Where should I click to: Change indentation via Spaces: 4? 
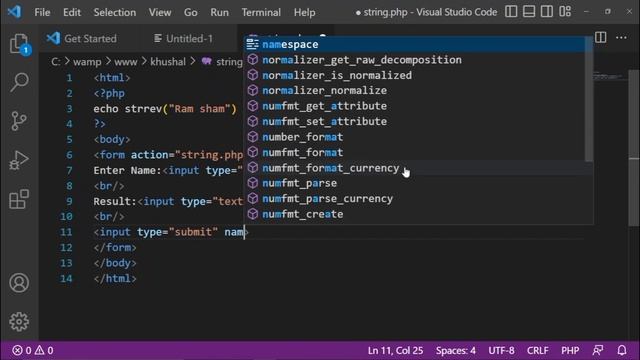click(x=456, y=350)
